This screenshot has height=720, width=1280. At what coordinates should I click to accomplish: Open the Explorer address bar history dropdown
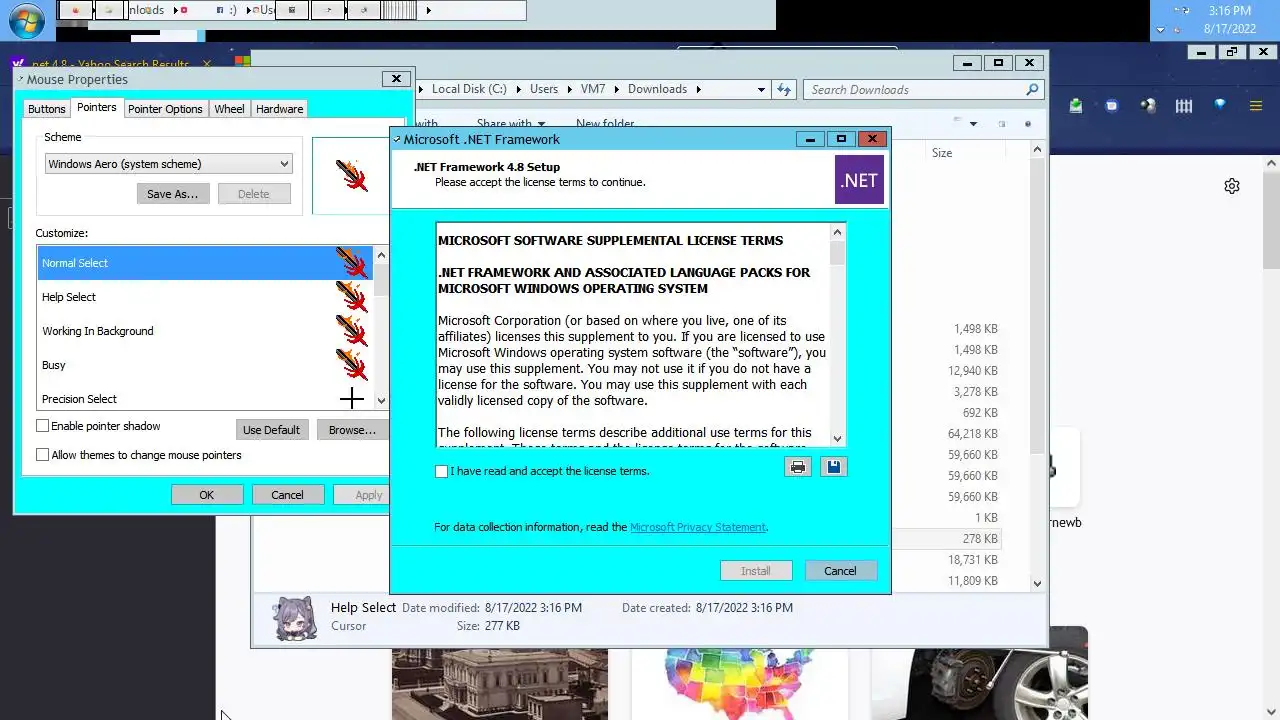pos(761,89)
